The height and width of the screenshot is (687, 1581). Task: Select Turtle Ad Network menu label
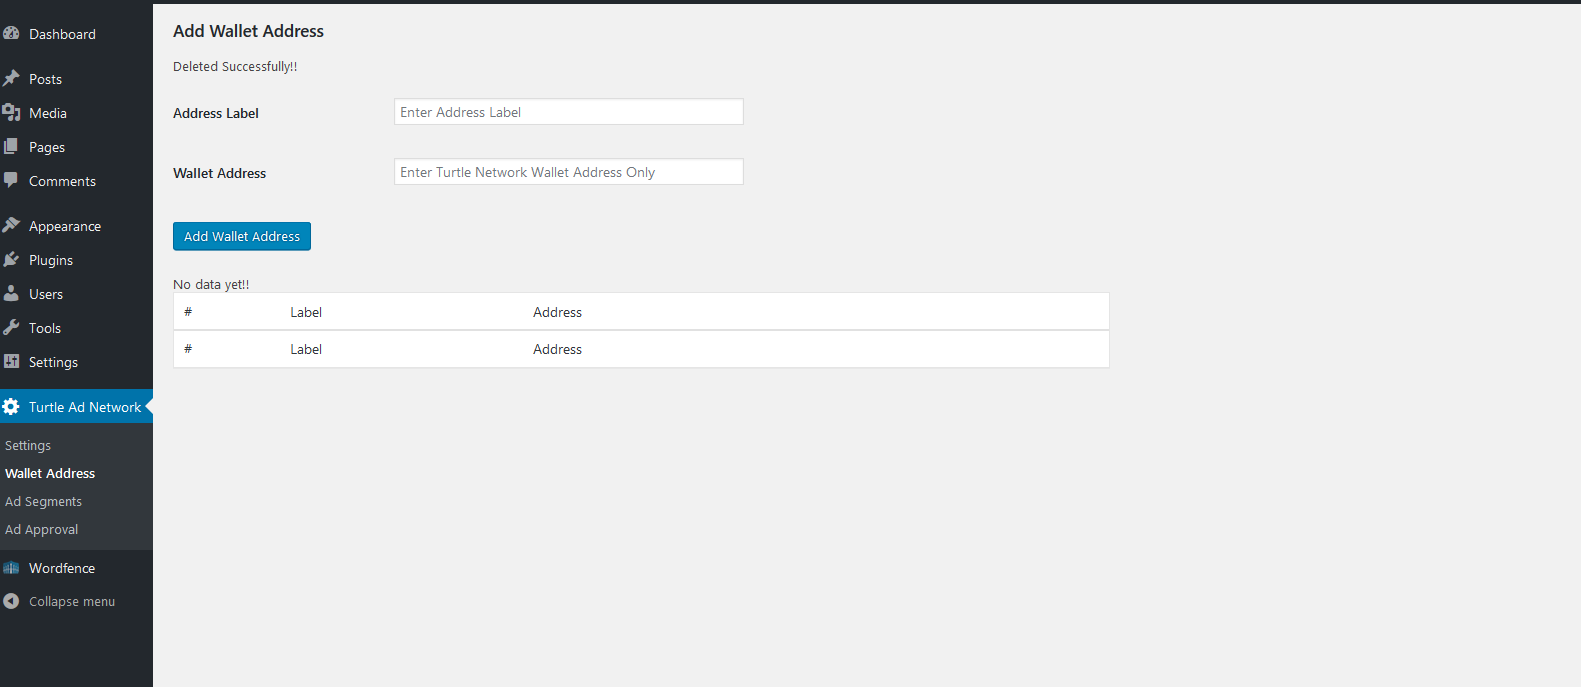(85, 407)
